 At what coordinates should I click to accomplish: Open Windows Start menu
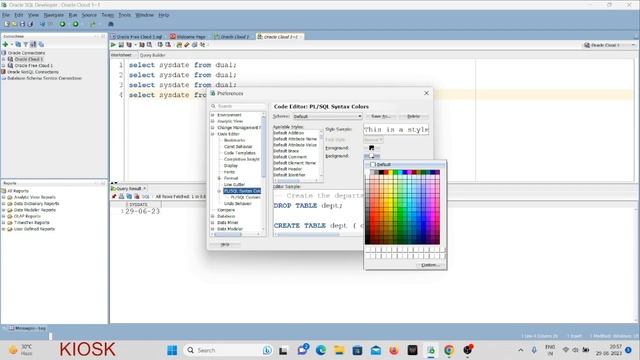click(x=172, y=350)
